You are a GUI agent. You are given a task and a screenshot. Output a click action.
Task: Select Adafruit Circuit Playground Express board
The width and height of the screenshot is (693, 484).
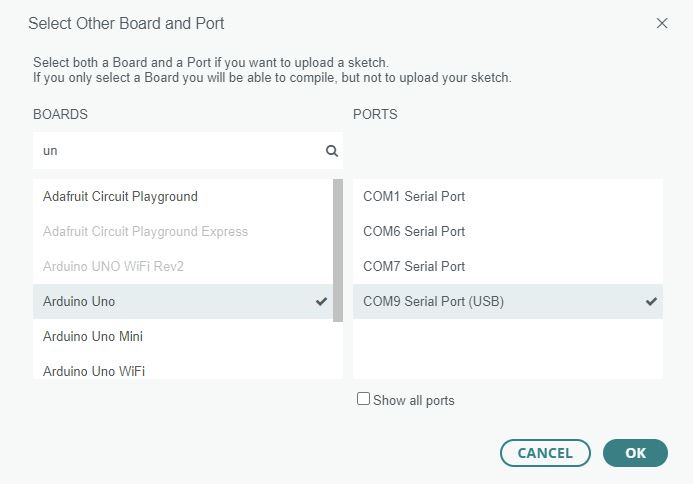point(183,231)
